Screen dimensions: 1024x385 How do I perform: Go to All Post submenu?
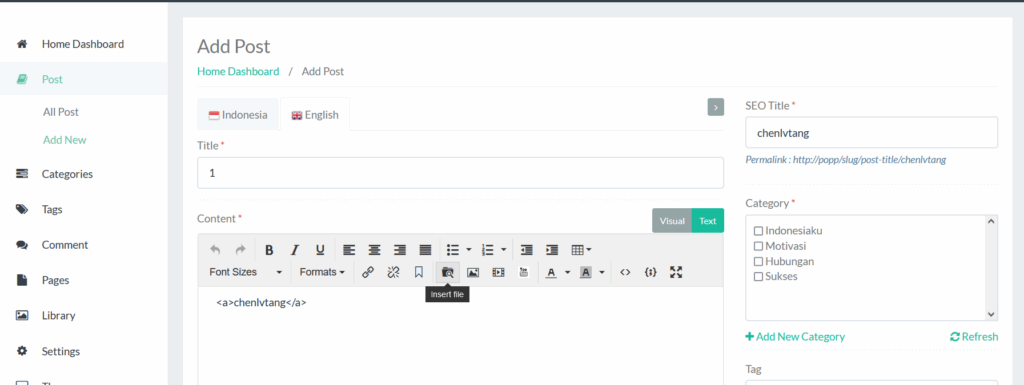pyautogui.click(x=61, y=112)
